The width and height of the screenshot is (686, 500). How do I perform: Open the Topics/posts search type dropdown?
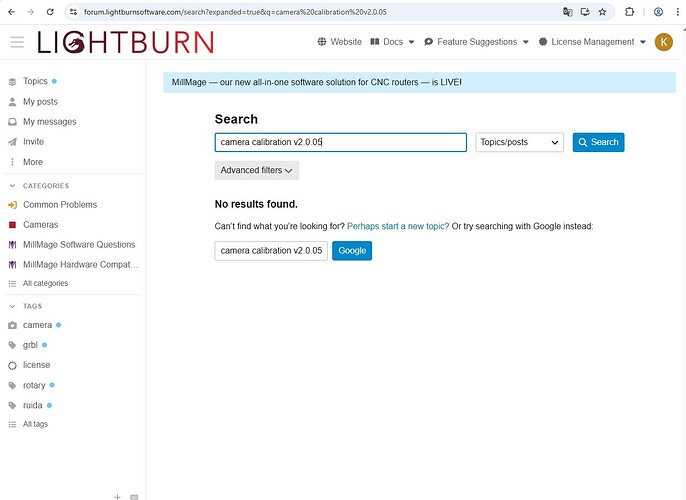[519, 142]
